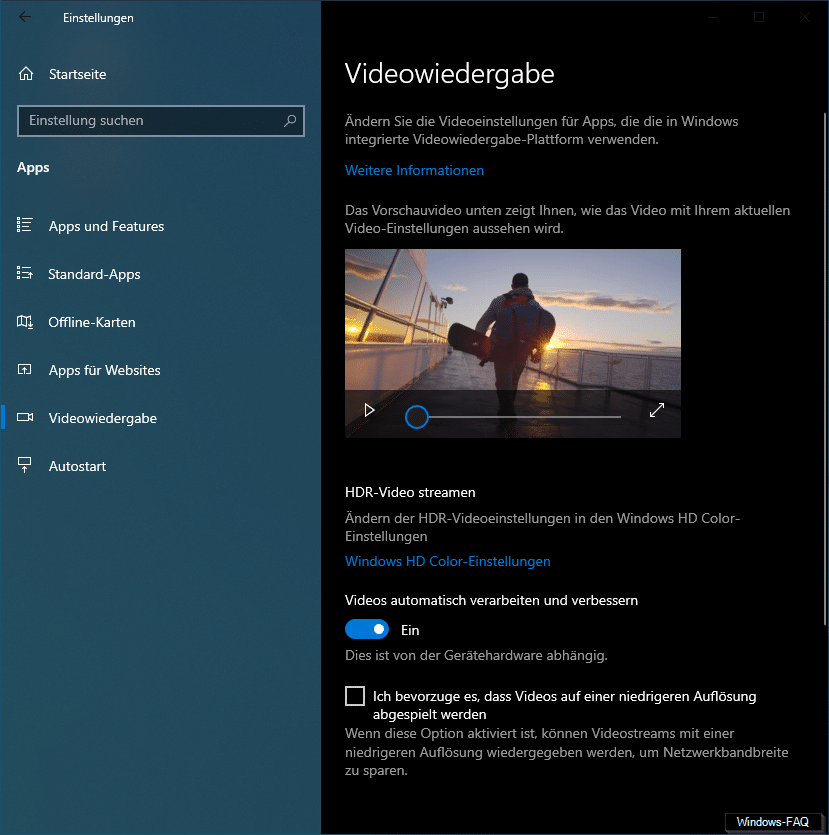Click the video seek slider handle
The width and height of the screenshot is (829, 835).
(416, 416)
